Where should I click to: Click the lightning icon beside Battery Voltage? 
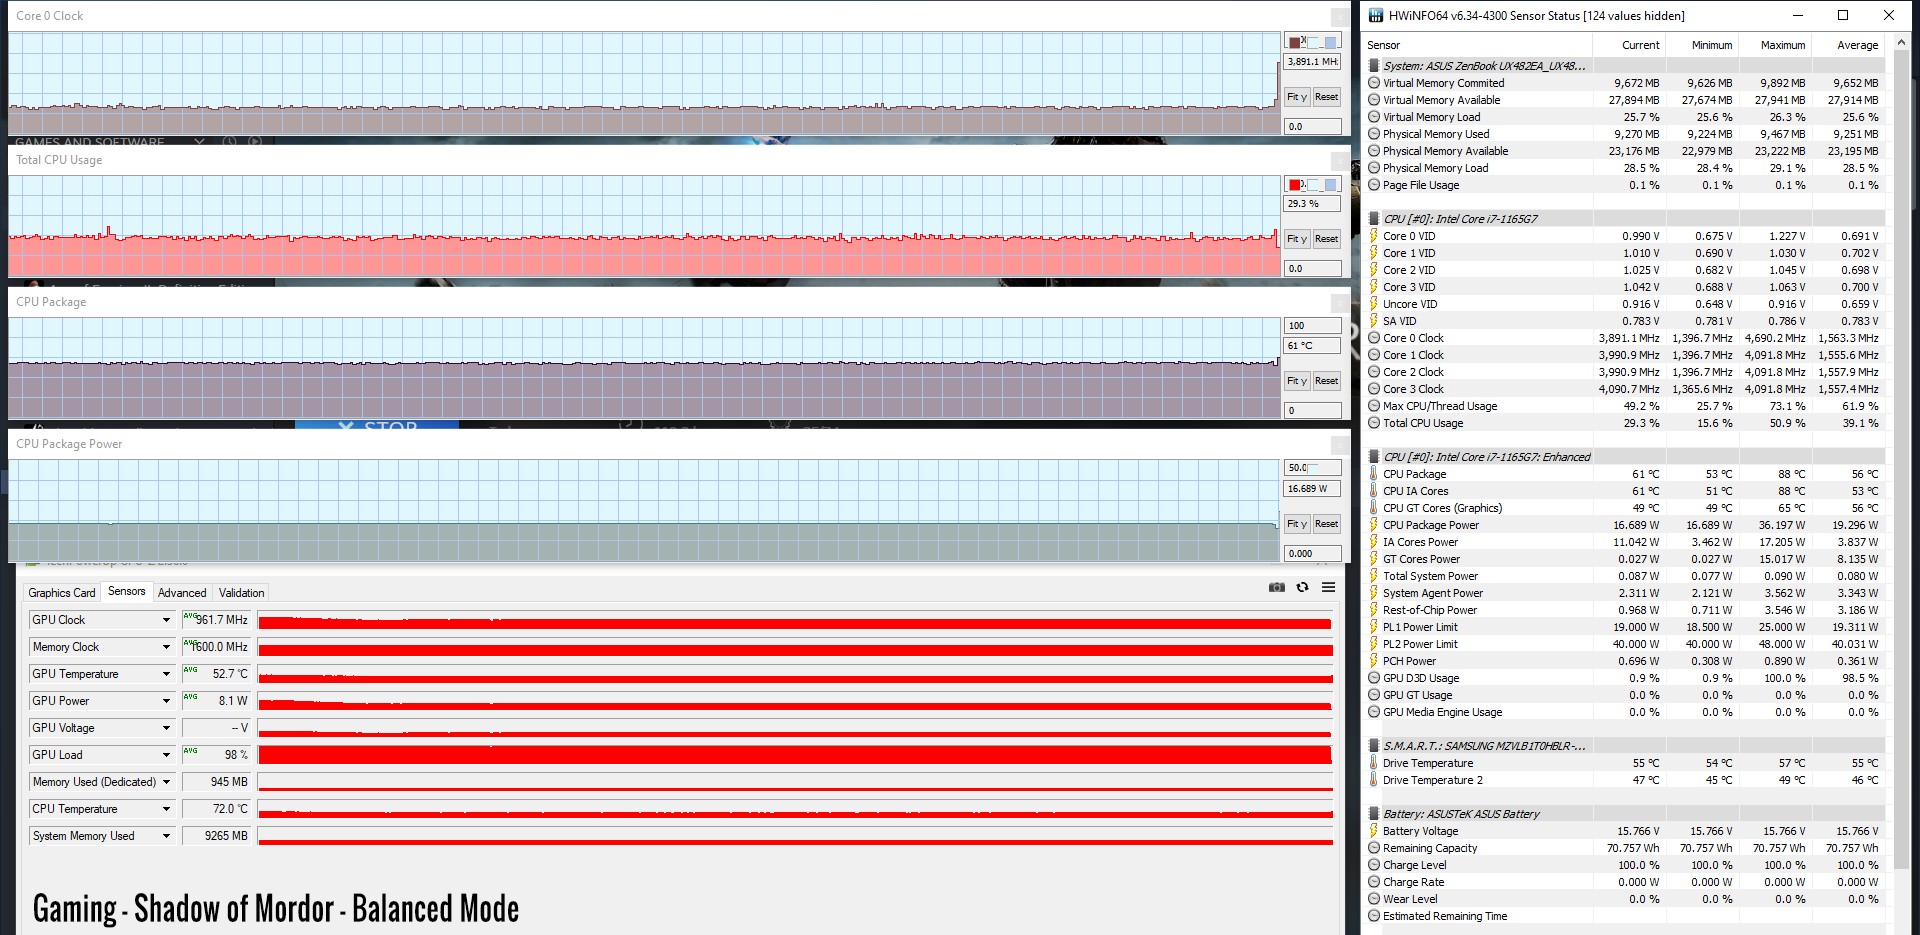[x=1374, y=831]
